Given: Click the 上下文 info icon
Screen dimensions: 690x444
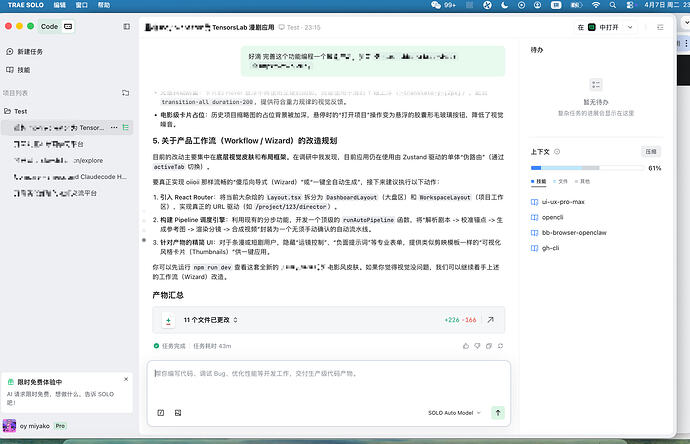Looking at the screenshot, I should pyautogui.click(x=557, y=152).
